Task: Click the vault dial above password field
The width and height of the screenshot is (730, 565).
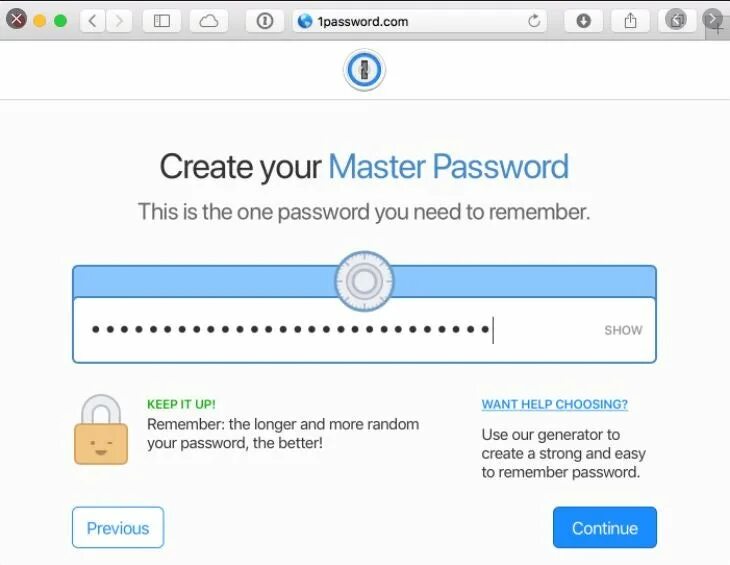Action: (364, 281)
